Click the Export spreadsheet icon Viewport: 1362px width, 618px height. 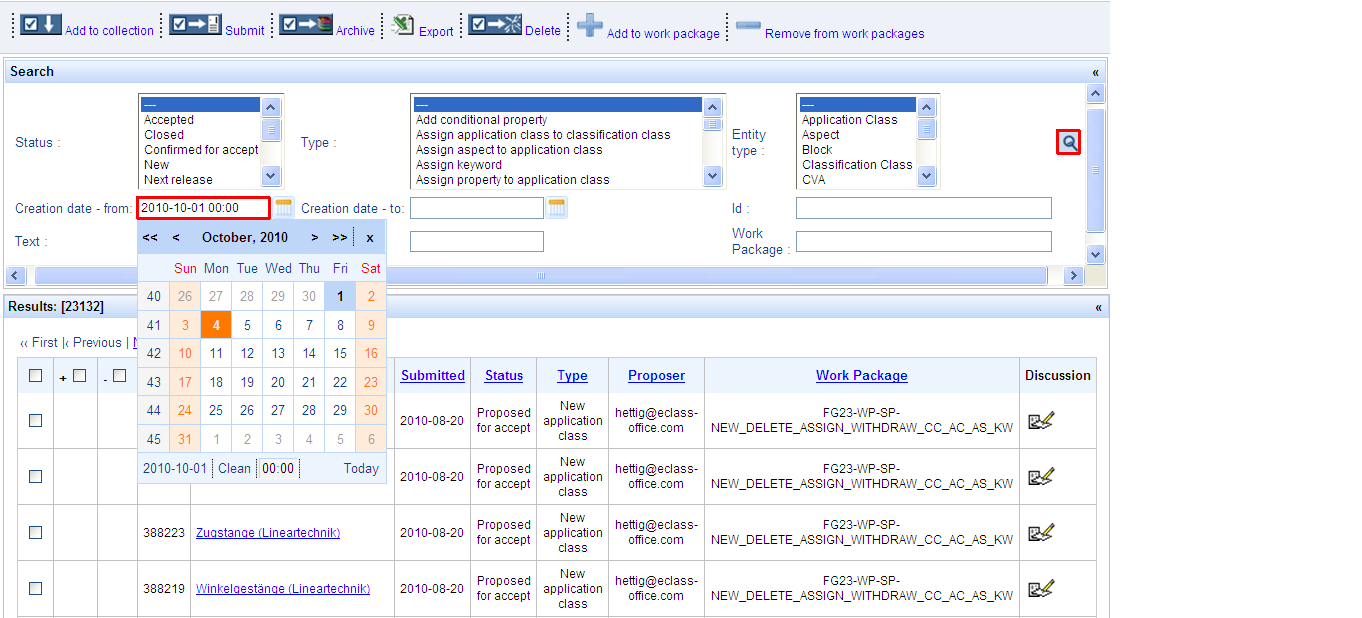click(x=402, y=25)
